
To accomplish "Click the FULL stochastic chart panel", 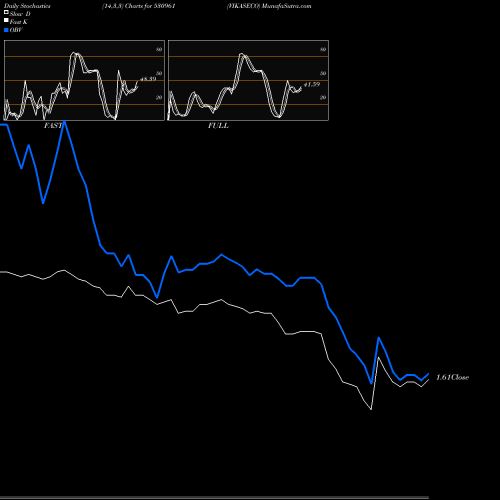I will coord(248,80).
